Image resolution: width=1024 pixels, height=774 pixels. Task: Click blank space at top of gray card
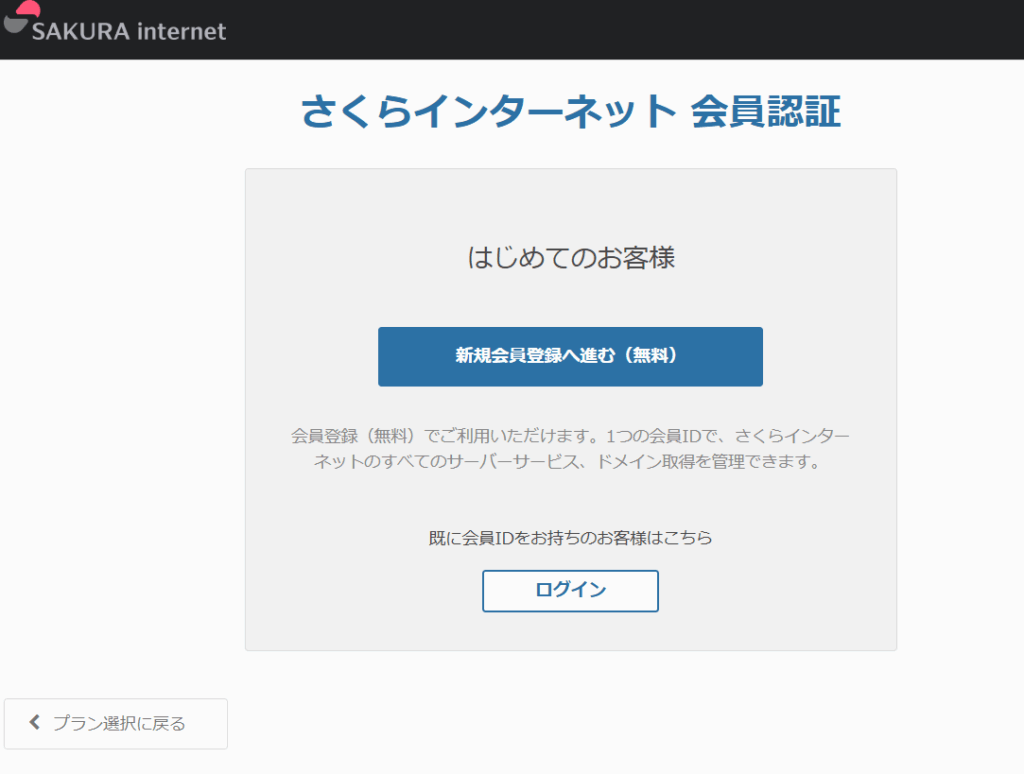570,198
